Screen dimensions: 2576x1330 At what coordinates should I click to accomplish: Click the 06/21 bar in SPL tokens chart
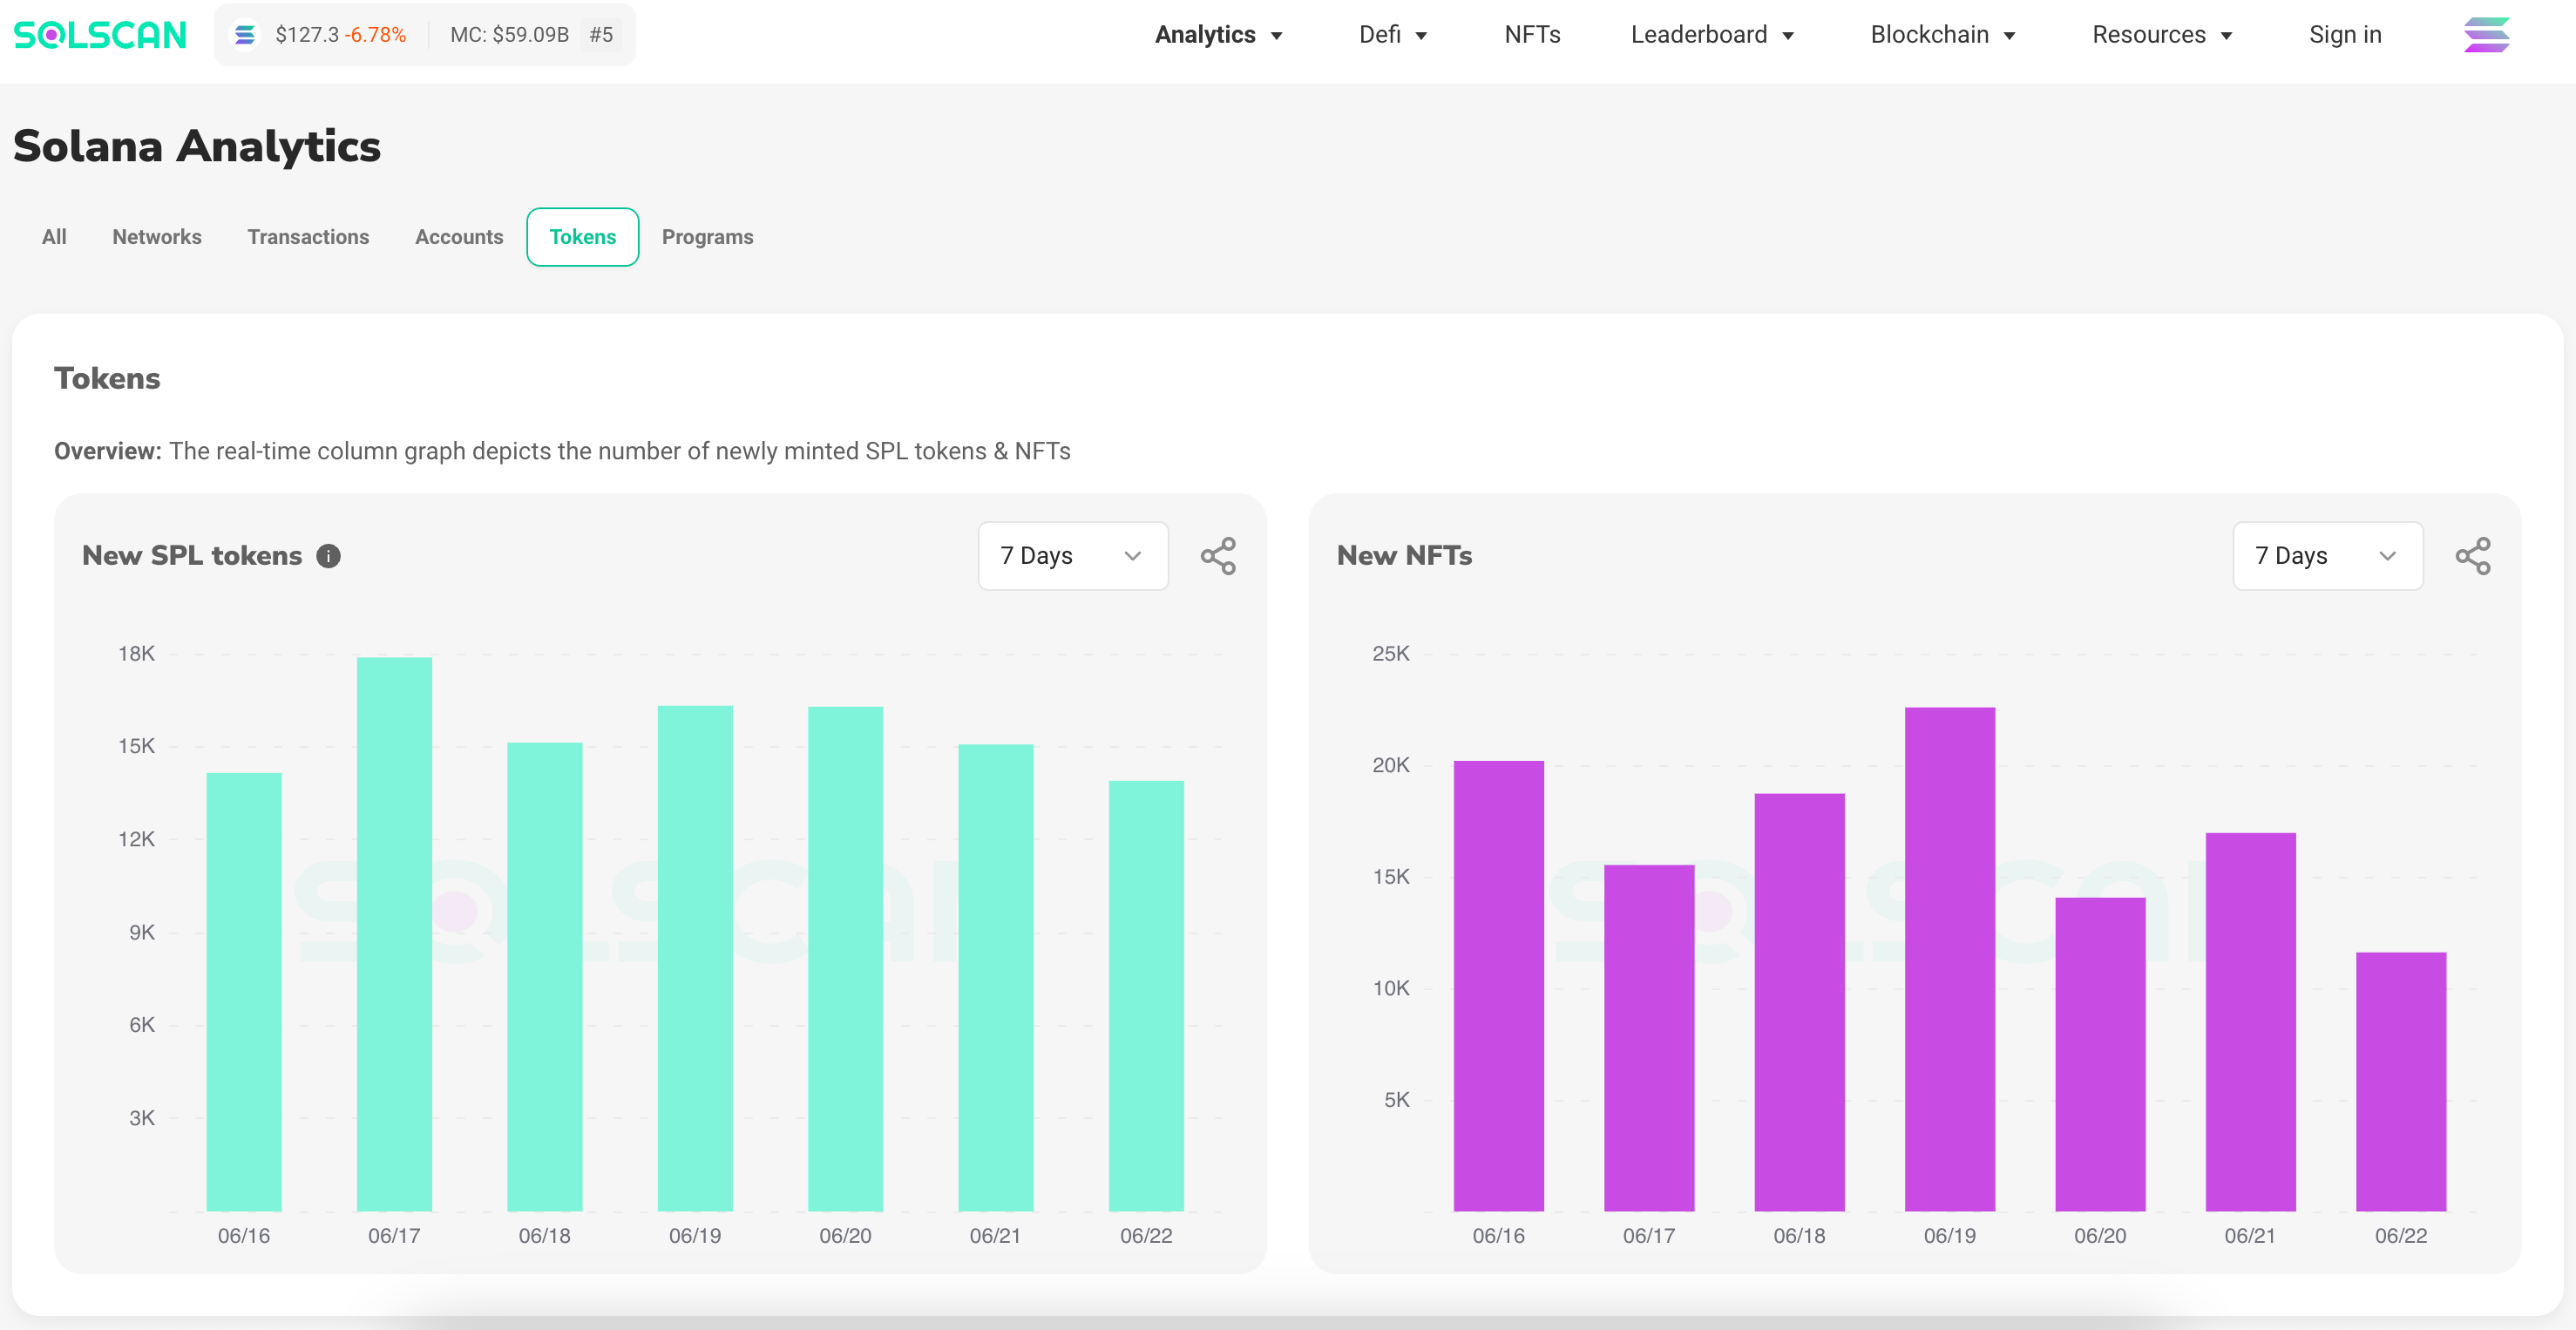(996, 977)
